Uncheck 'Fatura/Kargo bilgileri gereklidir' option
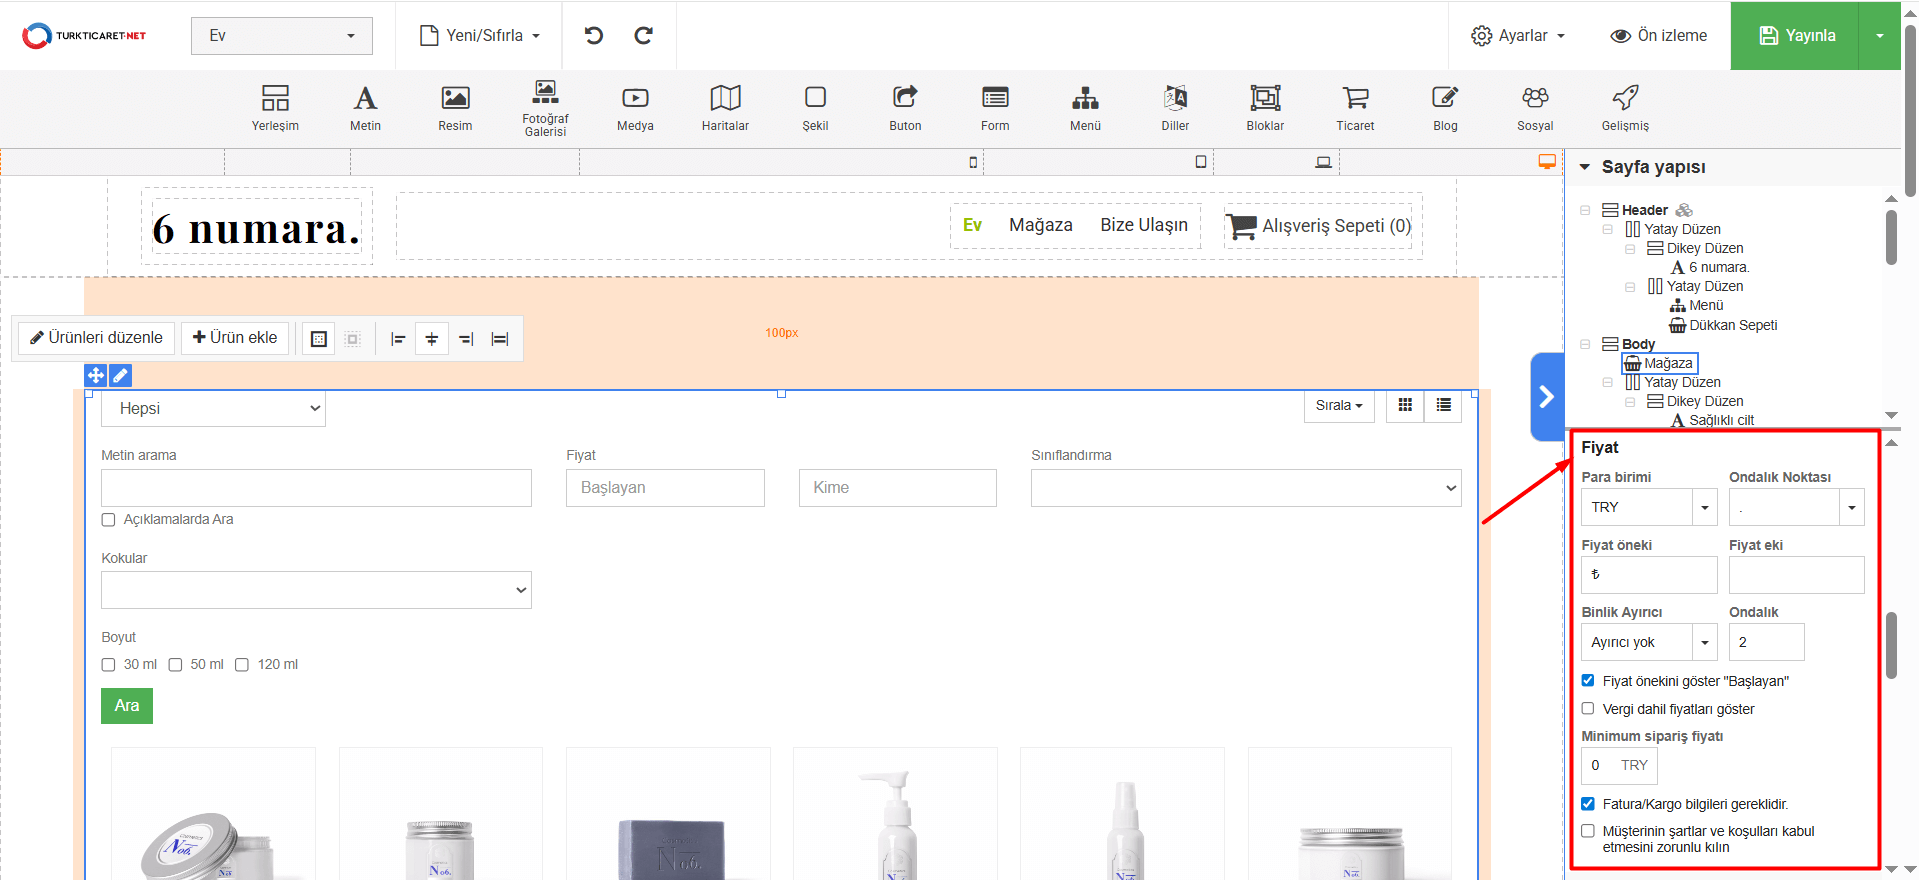Screen dimensions: 1919x880 [x=1588, y=804]
